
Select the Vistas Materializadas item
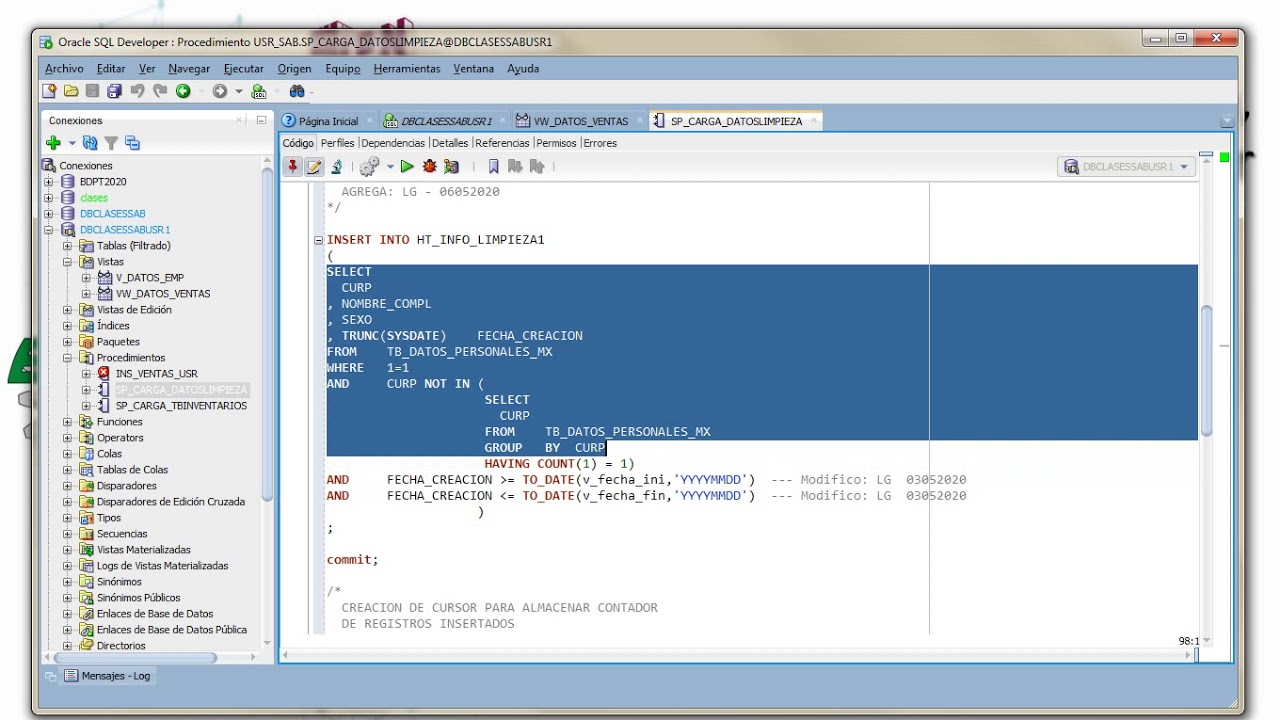click(x=143, y=550)
